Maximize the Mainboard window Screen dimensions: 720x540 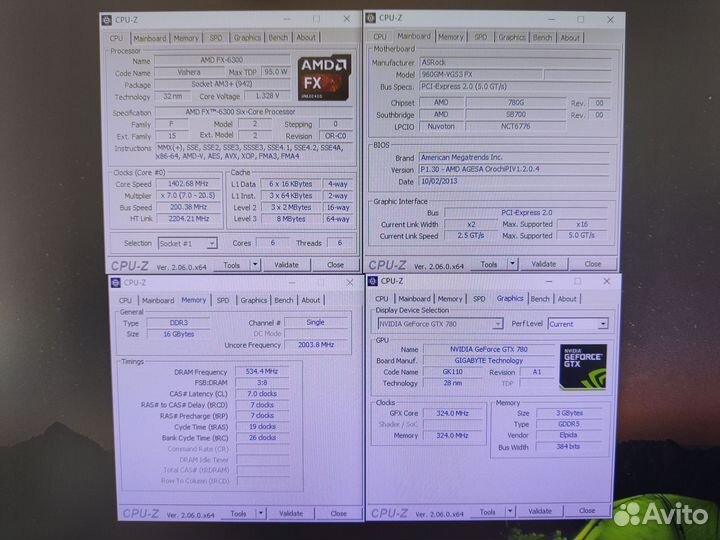pos(581,19)
